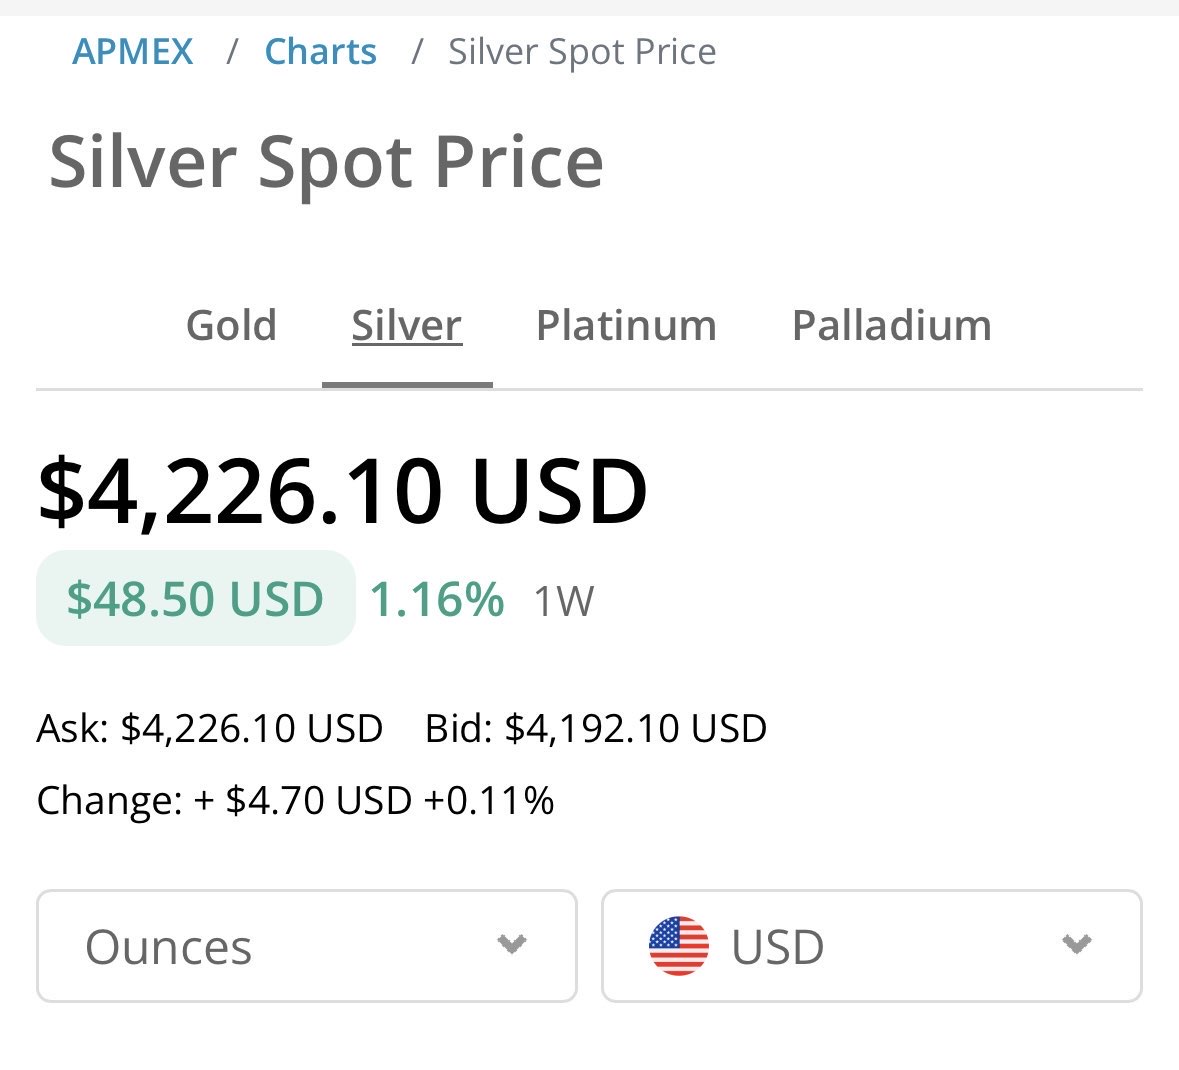The height and width of the screenshot is (1070, 1179).
Task: Switch to the Platinum tab
Action: click(x=626, y=326)
